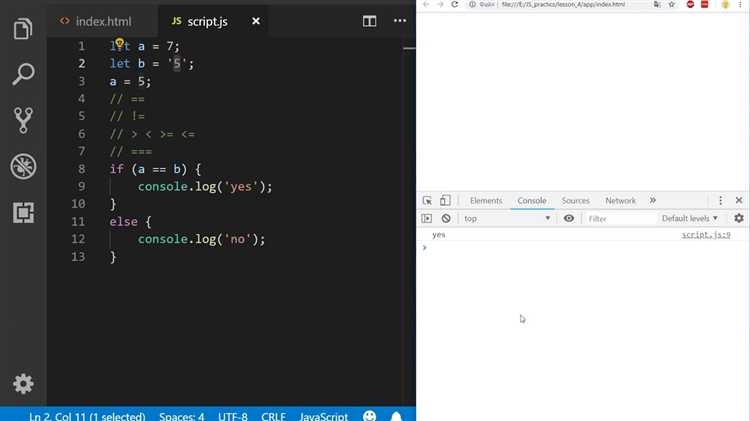Click line number 13 in gutter
Screen dimensions: 750x421
coord(78,257)
